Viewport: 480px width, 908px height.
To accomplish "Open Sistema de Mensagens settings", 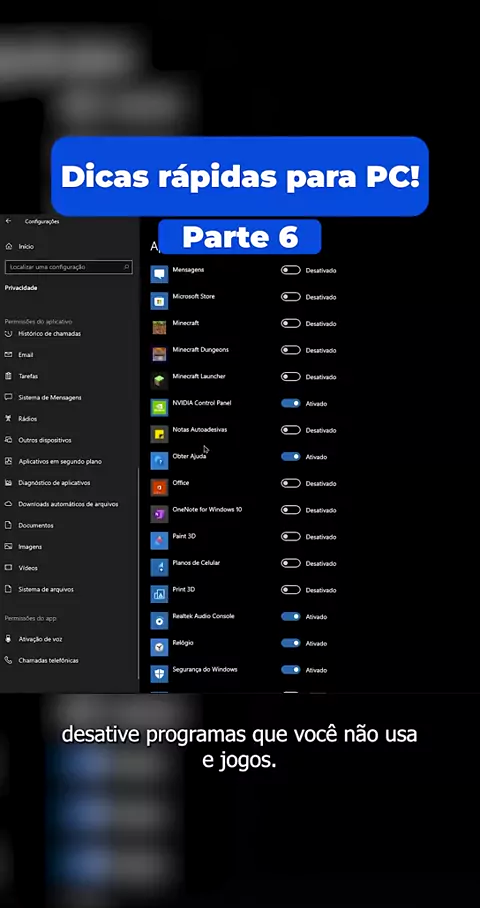I will tap(43, 398).
